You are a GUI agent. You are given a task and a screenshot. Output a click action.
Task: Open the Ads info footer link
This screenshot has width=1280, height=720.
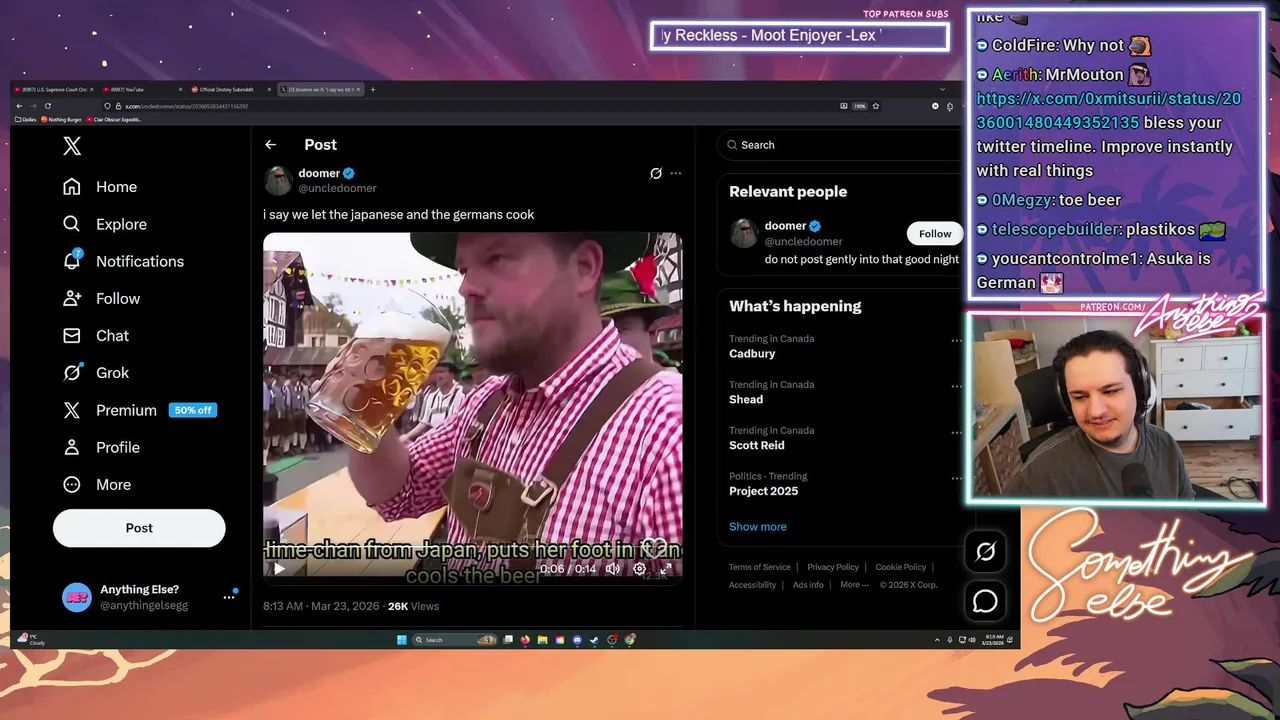tap(808, 585)
